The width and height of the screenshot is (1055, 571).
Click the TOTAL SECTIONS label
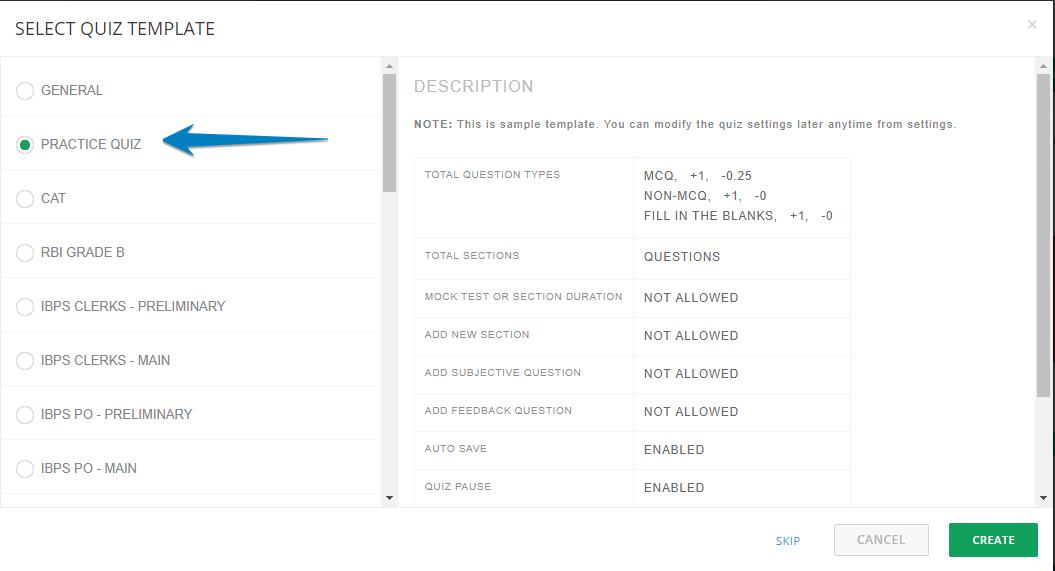point(472,256)
